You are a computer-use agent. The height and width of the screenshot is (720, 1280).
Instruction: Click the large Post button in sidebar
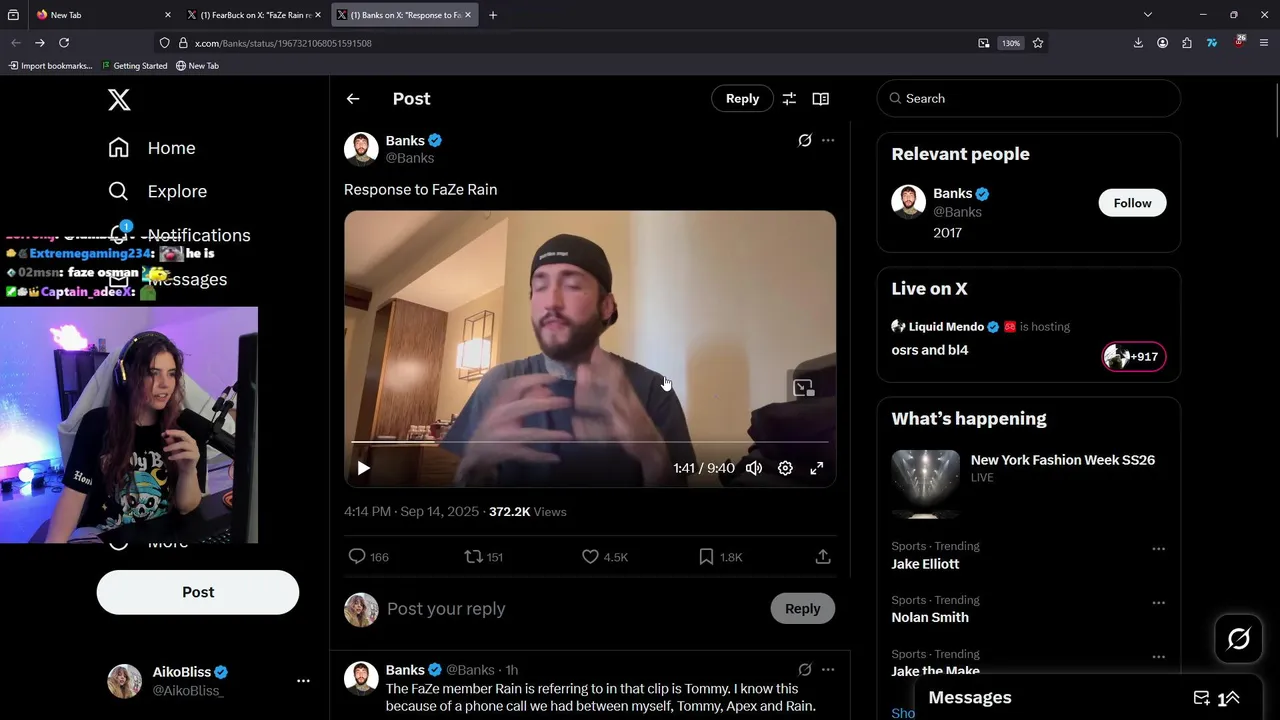[198, 592]
